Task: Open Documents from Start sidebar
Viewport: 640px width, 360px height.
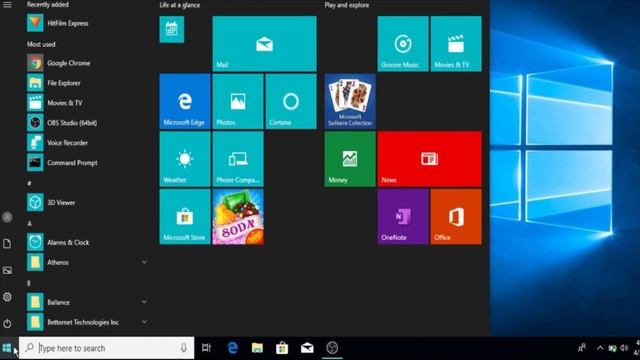Action: pyautogui.click(x=7, y=244)
